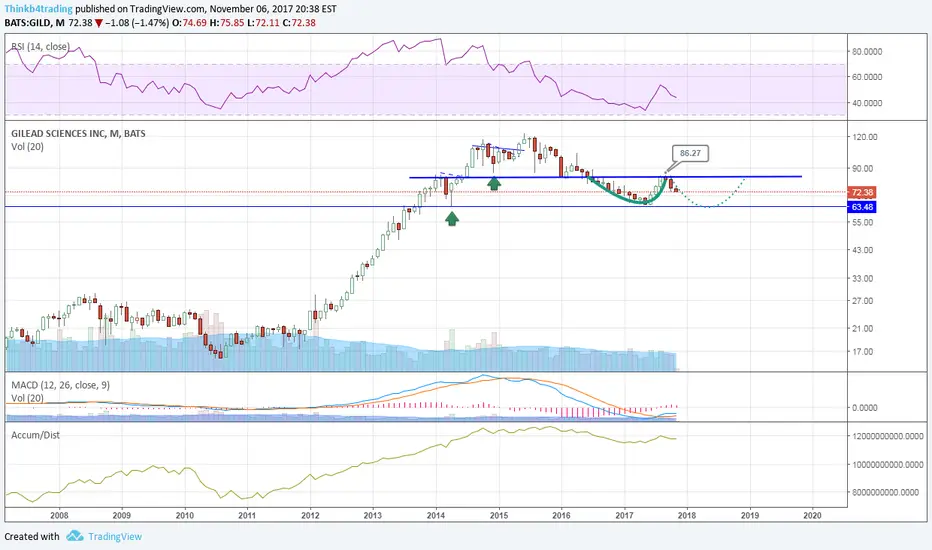The height and width of the screenshot is (550, 932).
Task: Select the Vol (20) label in MACD pane
Action: pos(27,398)
